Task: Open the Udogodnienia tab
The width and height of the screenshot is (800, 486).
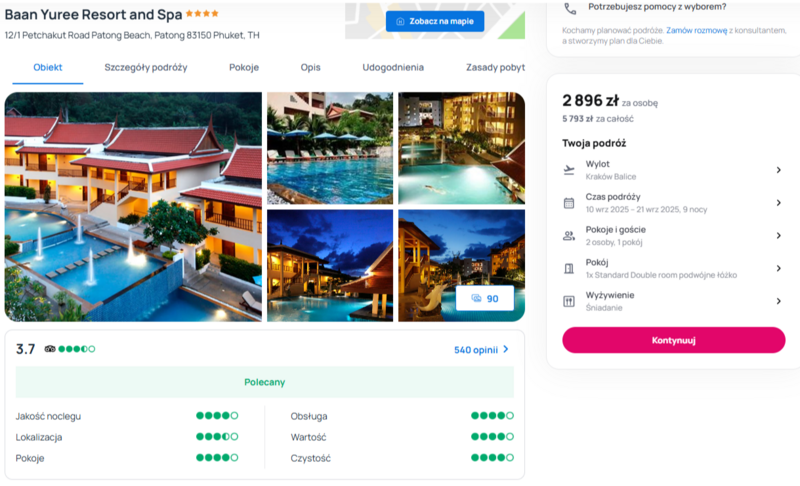Action: (x=393, y=67)
